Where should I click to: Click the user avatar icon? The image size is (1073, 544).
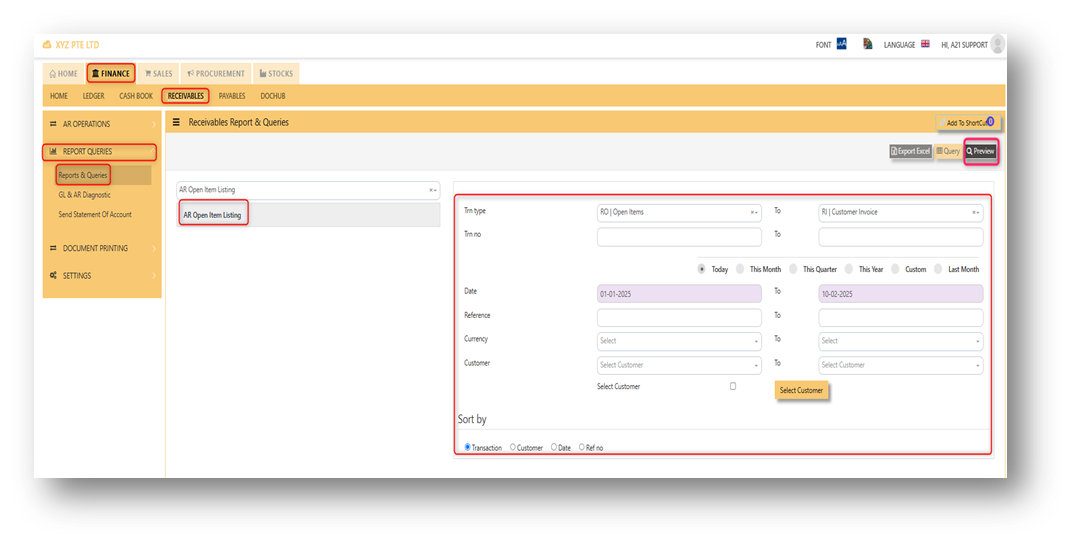click(998, 44)
